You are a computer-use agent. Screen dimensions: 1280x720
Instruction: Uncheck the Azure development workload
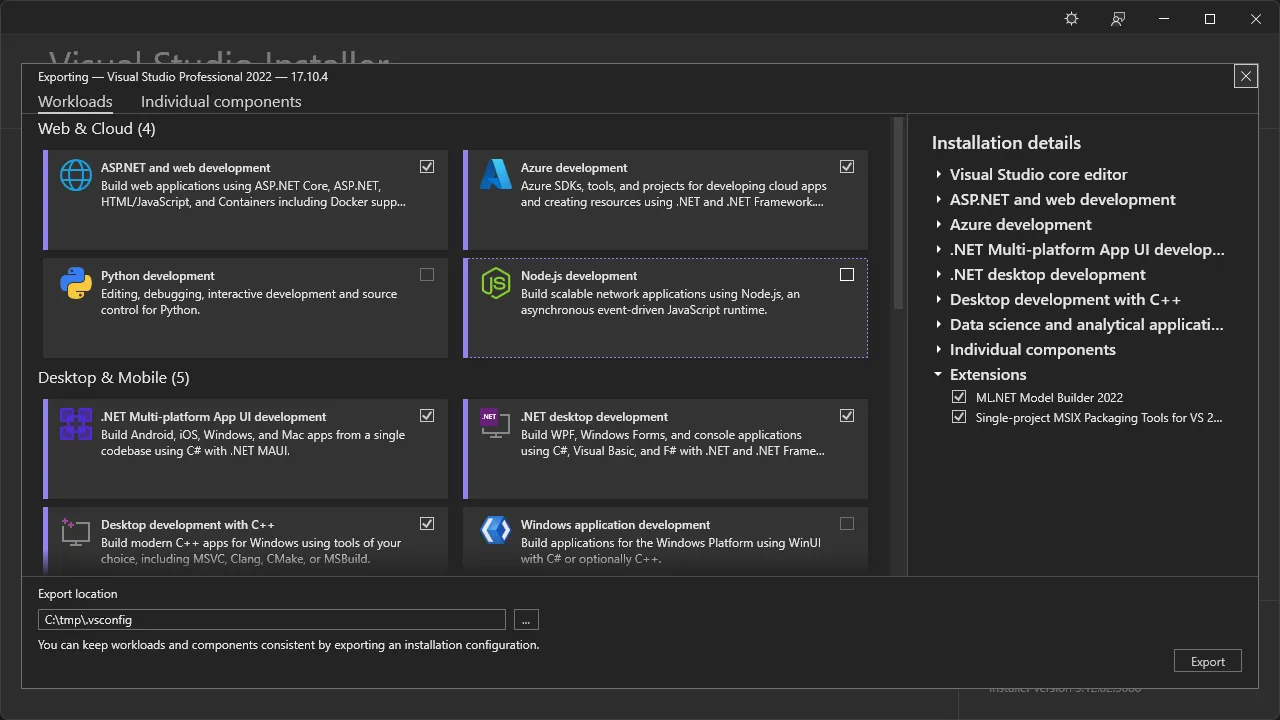tap(847, 166)
